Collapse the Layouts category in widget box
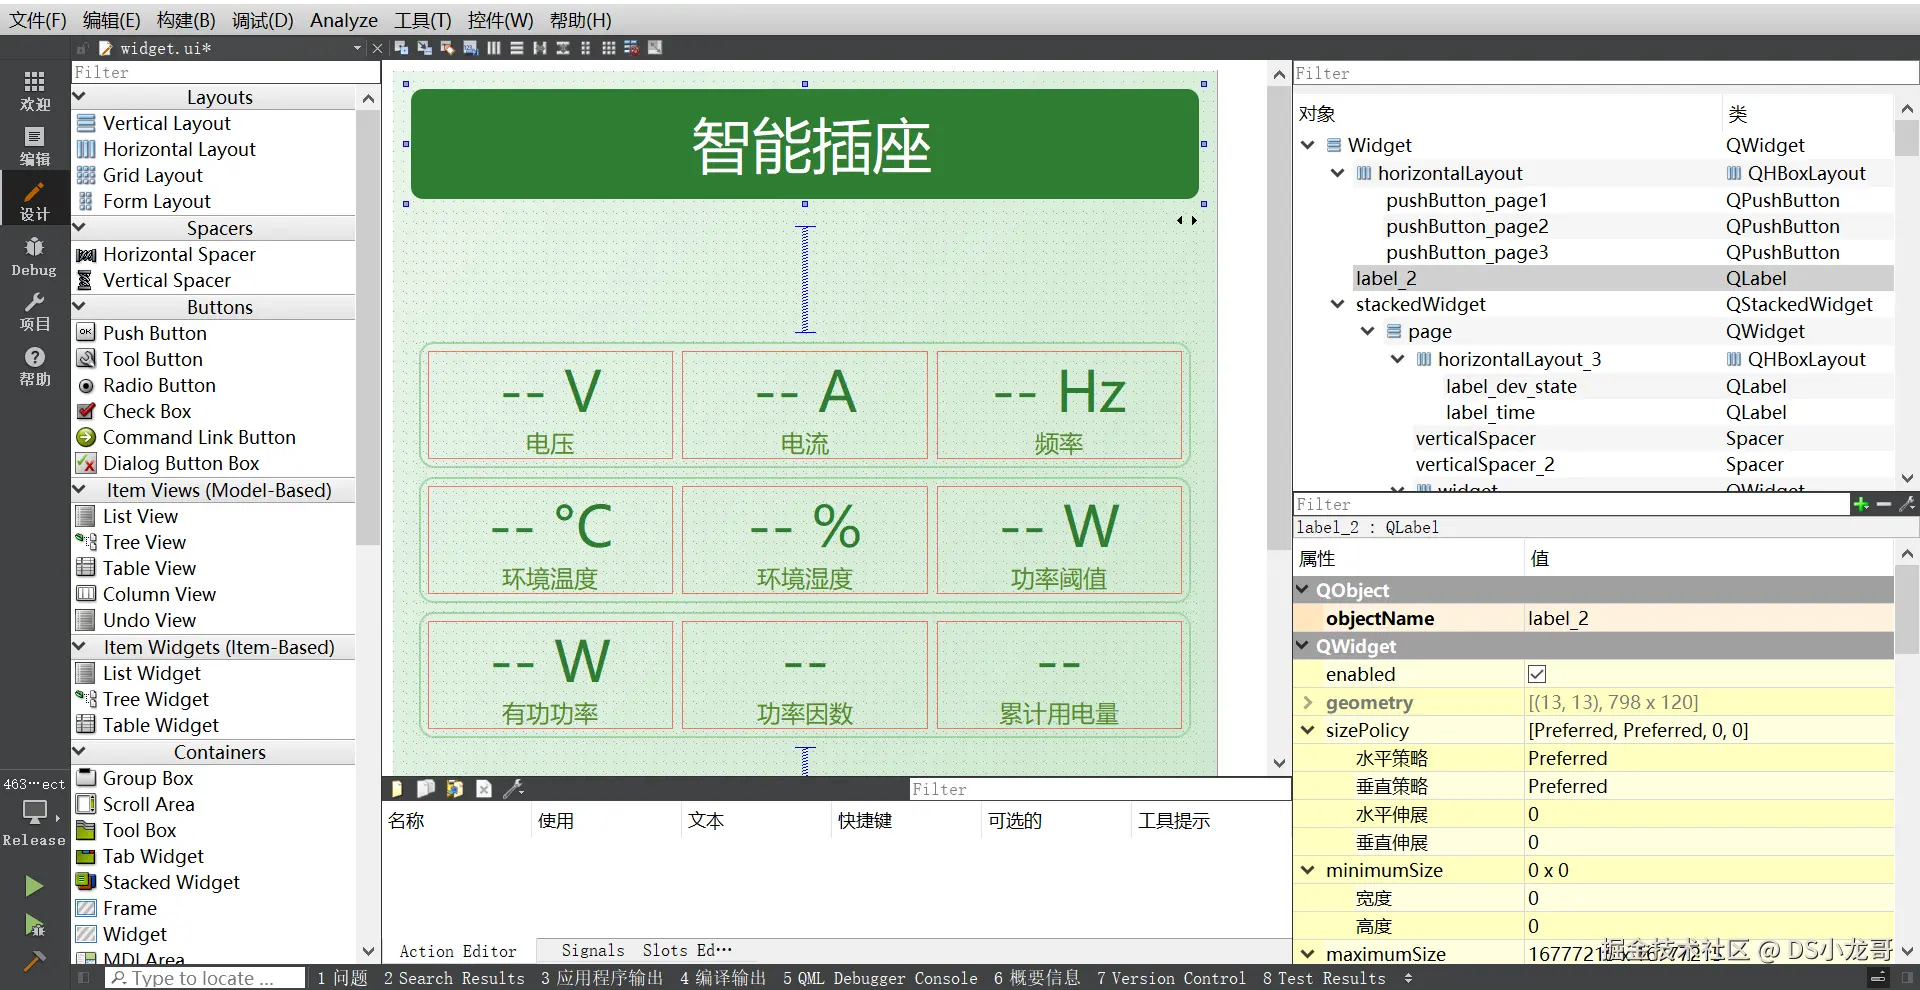 80,97
